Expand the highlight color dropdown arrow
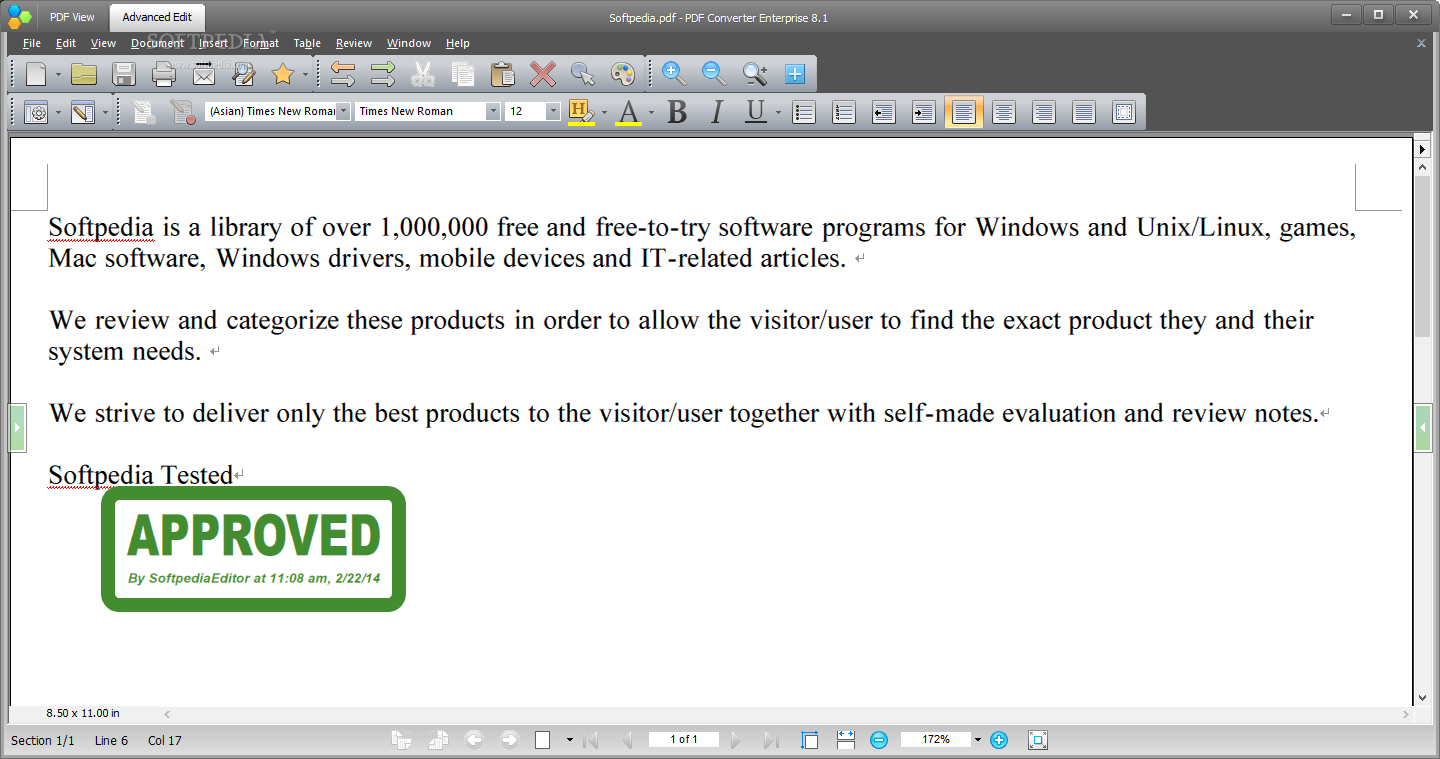Image resolution: width=1440 pixels, height=759 pixels. [604, 112]
